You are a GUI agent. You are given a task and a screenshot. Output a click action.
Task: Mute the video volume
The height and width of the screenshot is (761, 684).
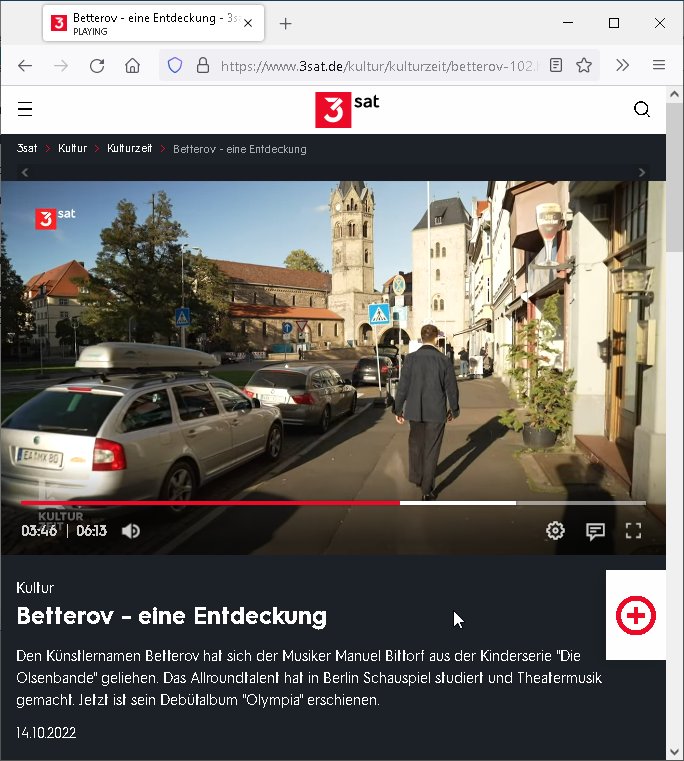[x=130, y=531]
